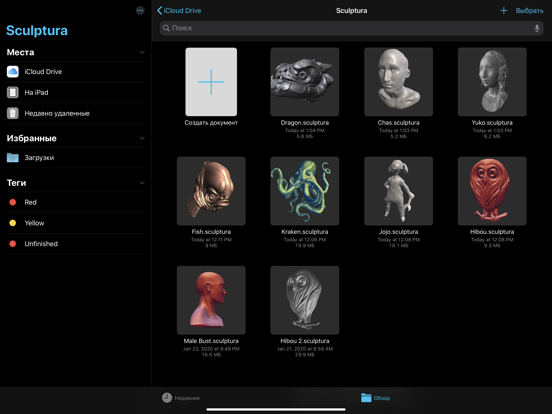Viewport: 552px width, 414px height.
Task: Click the Male Bust.sculptura file name
Action: click(x=211, y=341)
